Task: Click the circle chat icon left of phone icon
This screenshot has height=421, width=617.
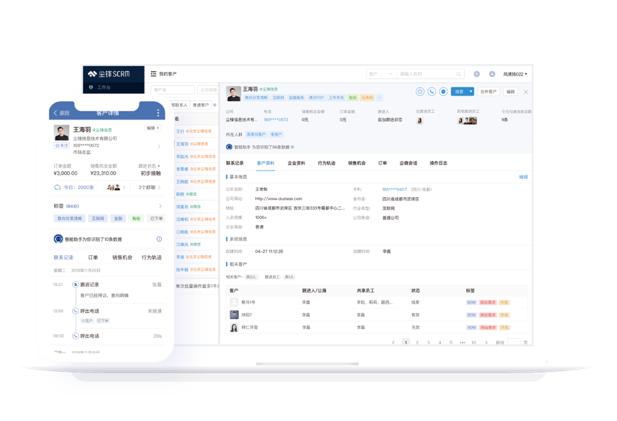Action: coord(420,91)
